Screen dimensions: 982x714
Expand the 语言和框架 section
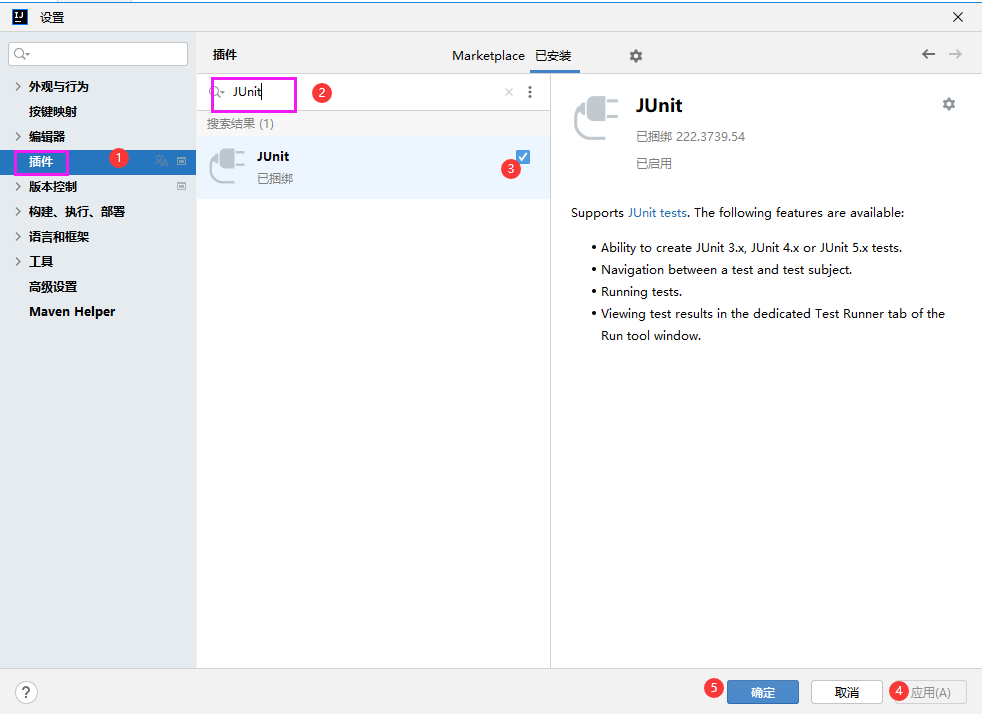tap(18, 237)
